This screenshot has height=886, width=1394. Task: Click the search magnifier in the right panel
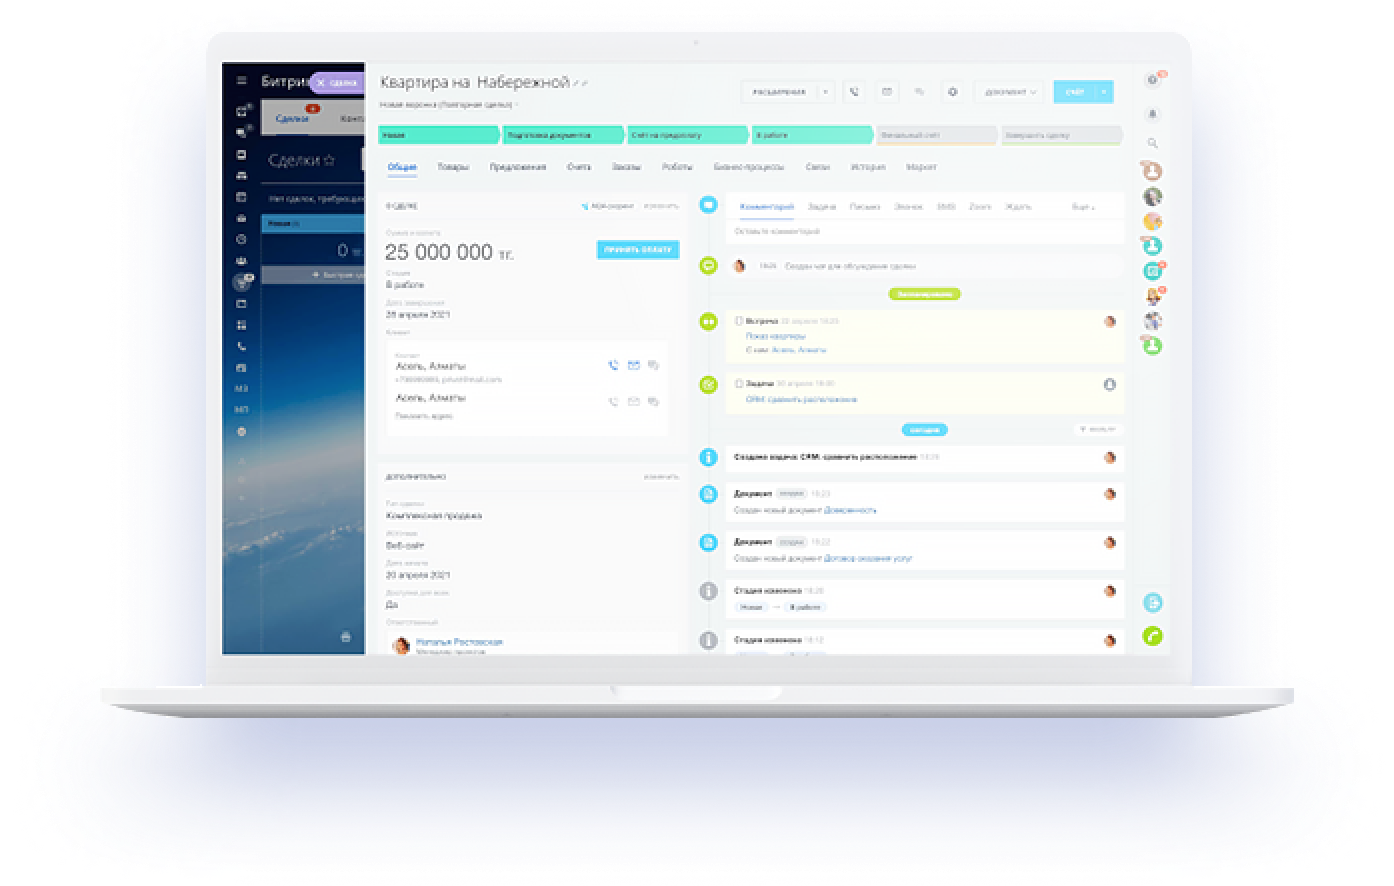click(x=1152, y=143)
